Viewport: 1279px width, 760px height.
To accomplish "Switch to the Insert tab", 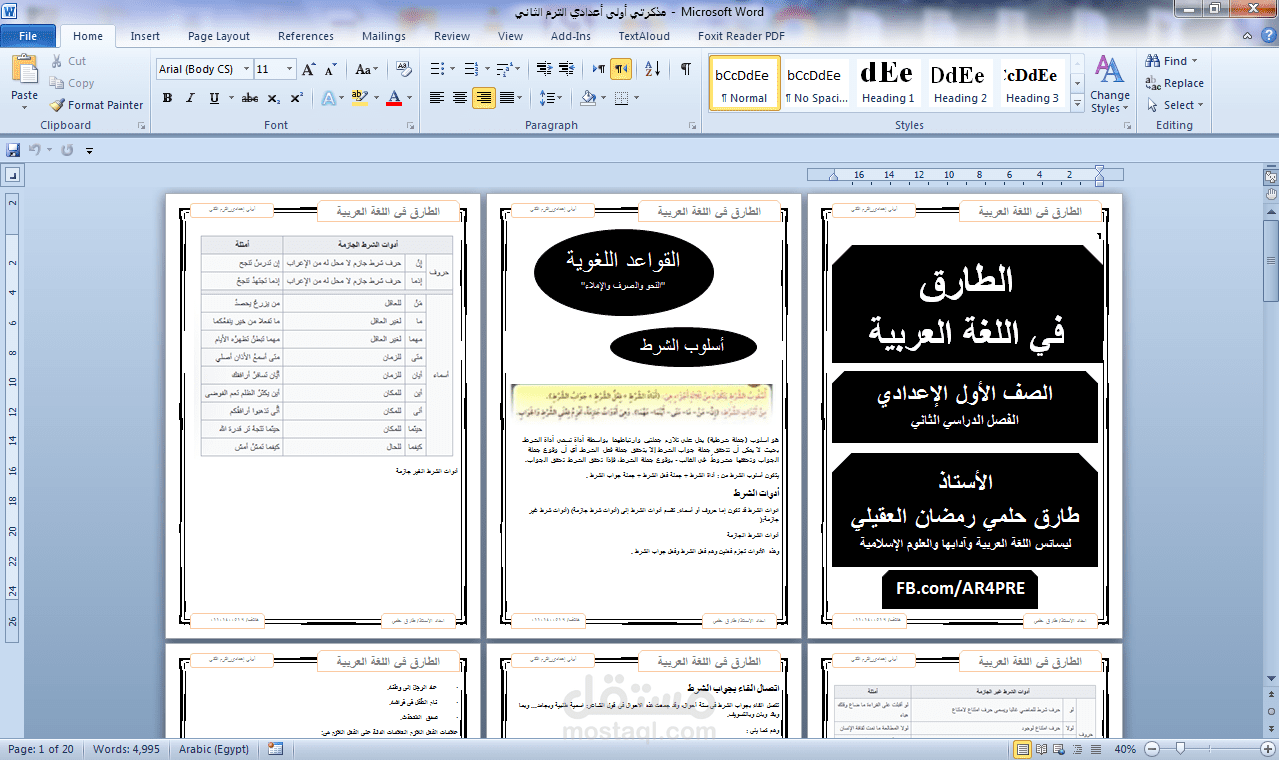I will click(x=145, y=36).
